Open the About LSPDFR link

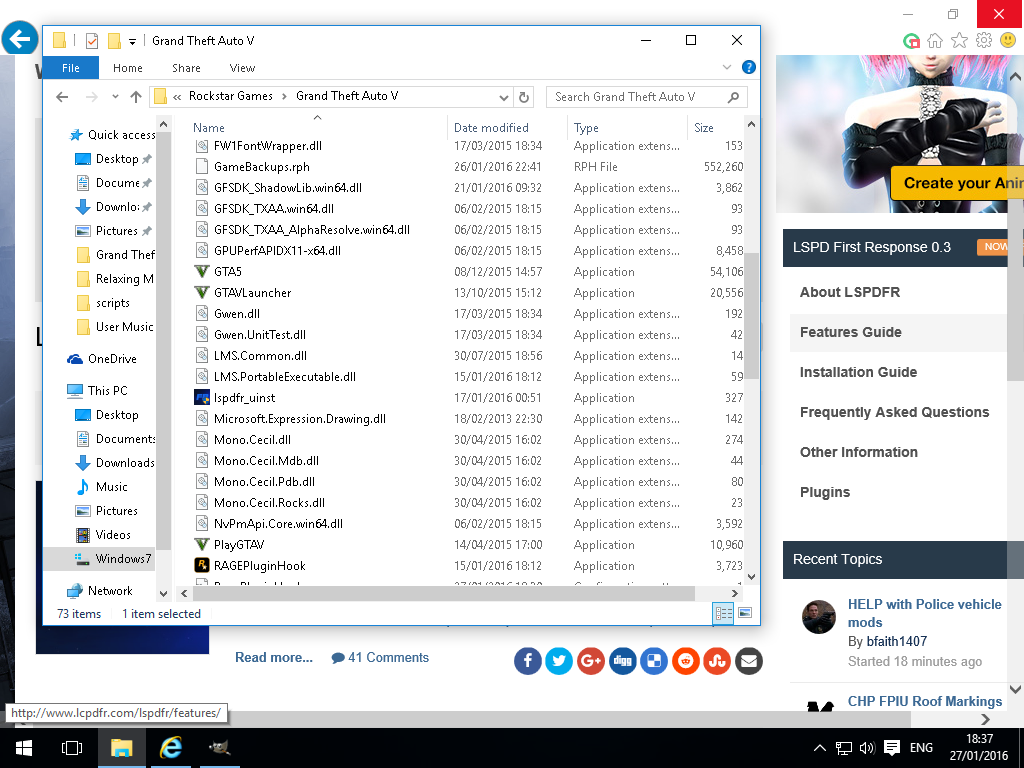pos(850,292)
